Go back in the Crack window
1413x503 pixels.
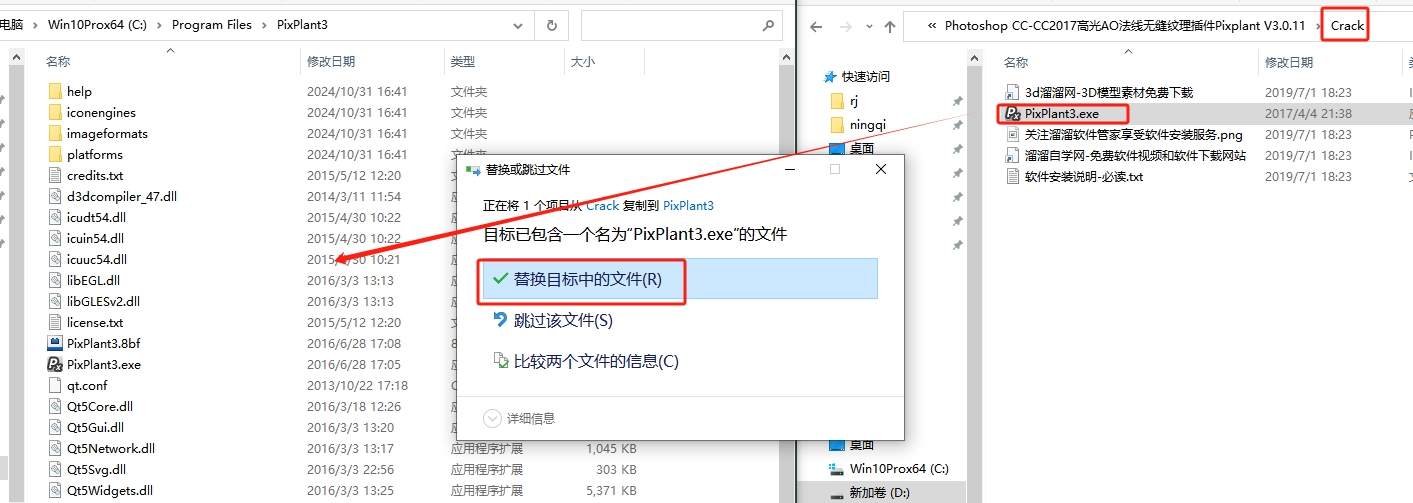point(816,26)
